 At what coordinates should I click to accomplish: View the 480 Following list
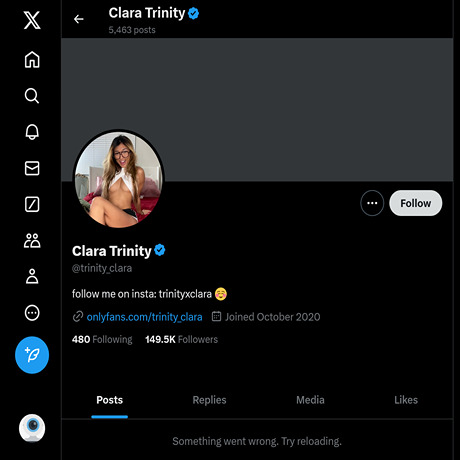point(102,339)
